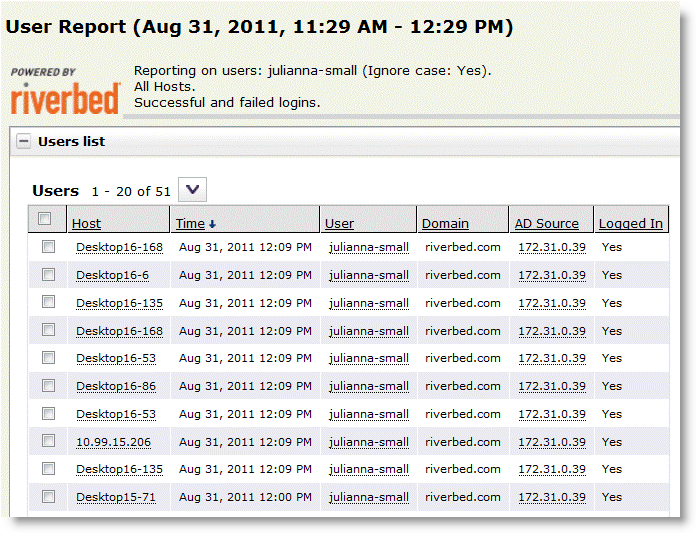The image size is (696, 533).
Task: Select the checkbox for 10.99.15.206 row
Action: pos(48,441)
